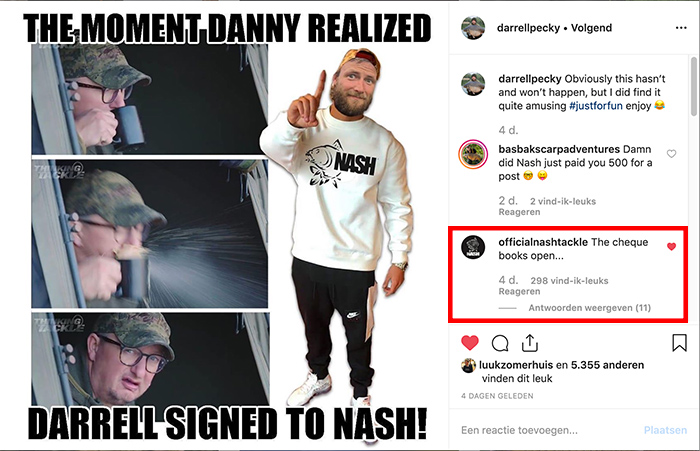The height and width of the screenshot is (451, 700).
Task: Like the basbakscarpadventures comment heart
Action: point(671,154)
